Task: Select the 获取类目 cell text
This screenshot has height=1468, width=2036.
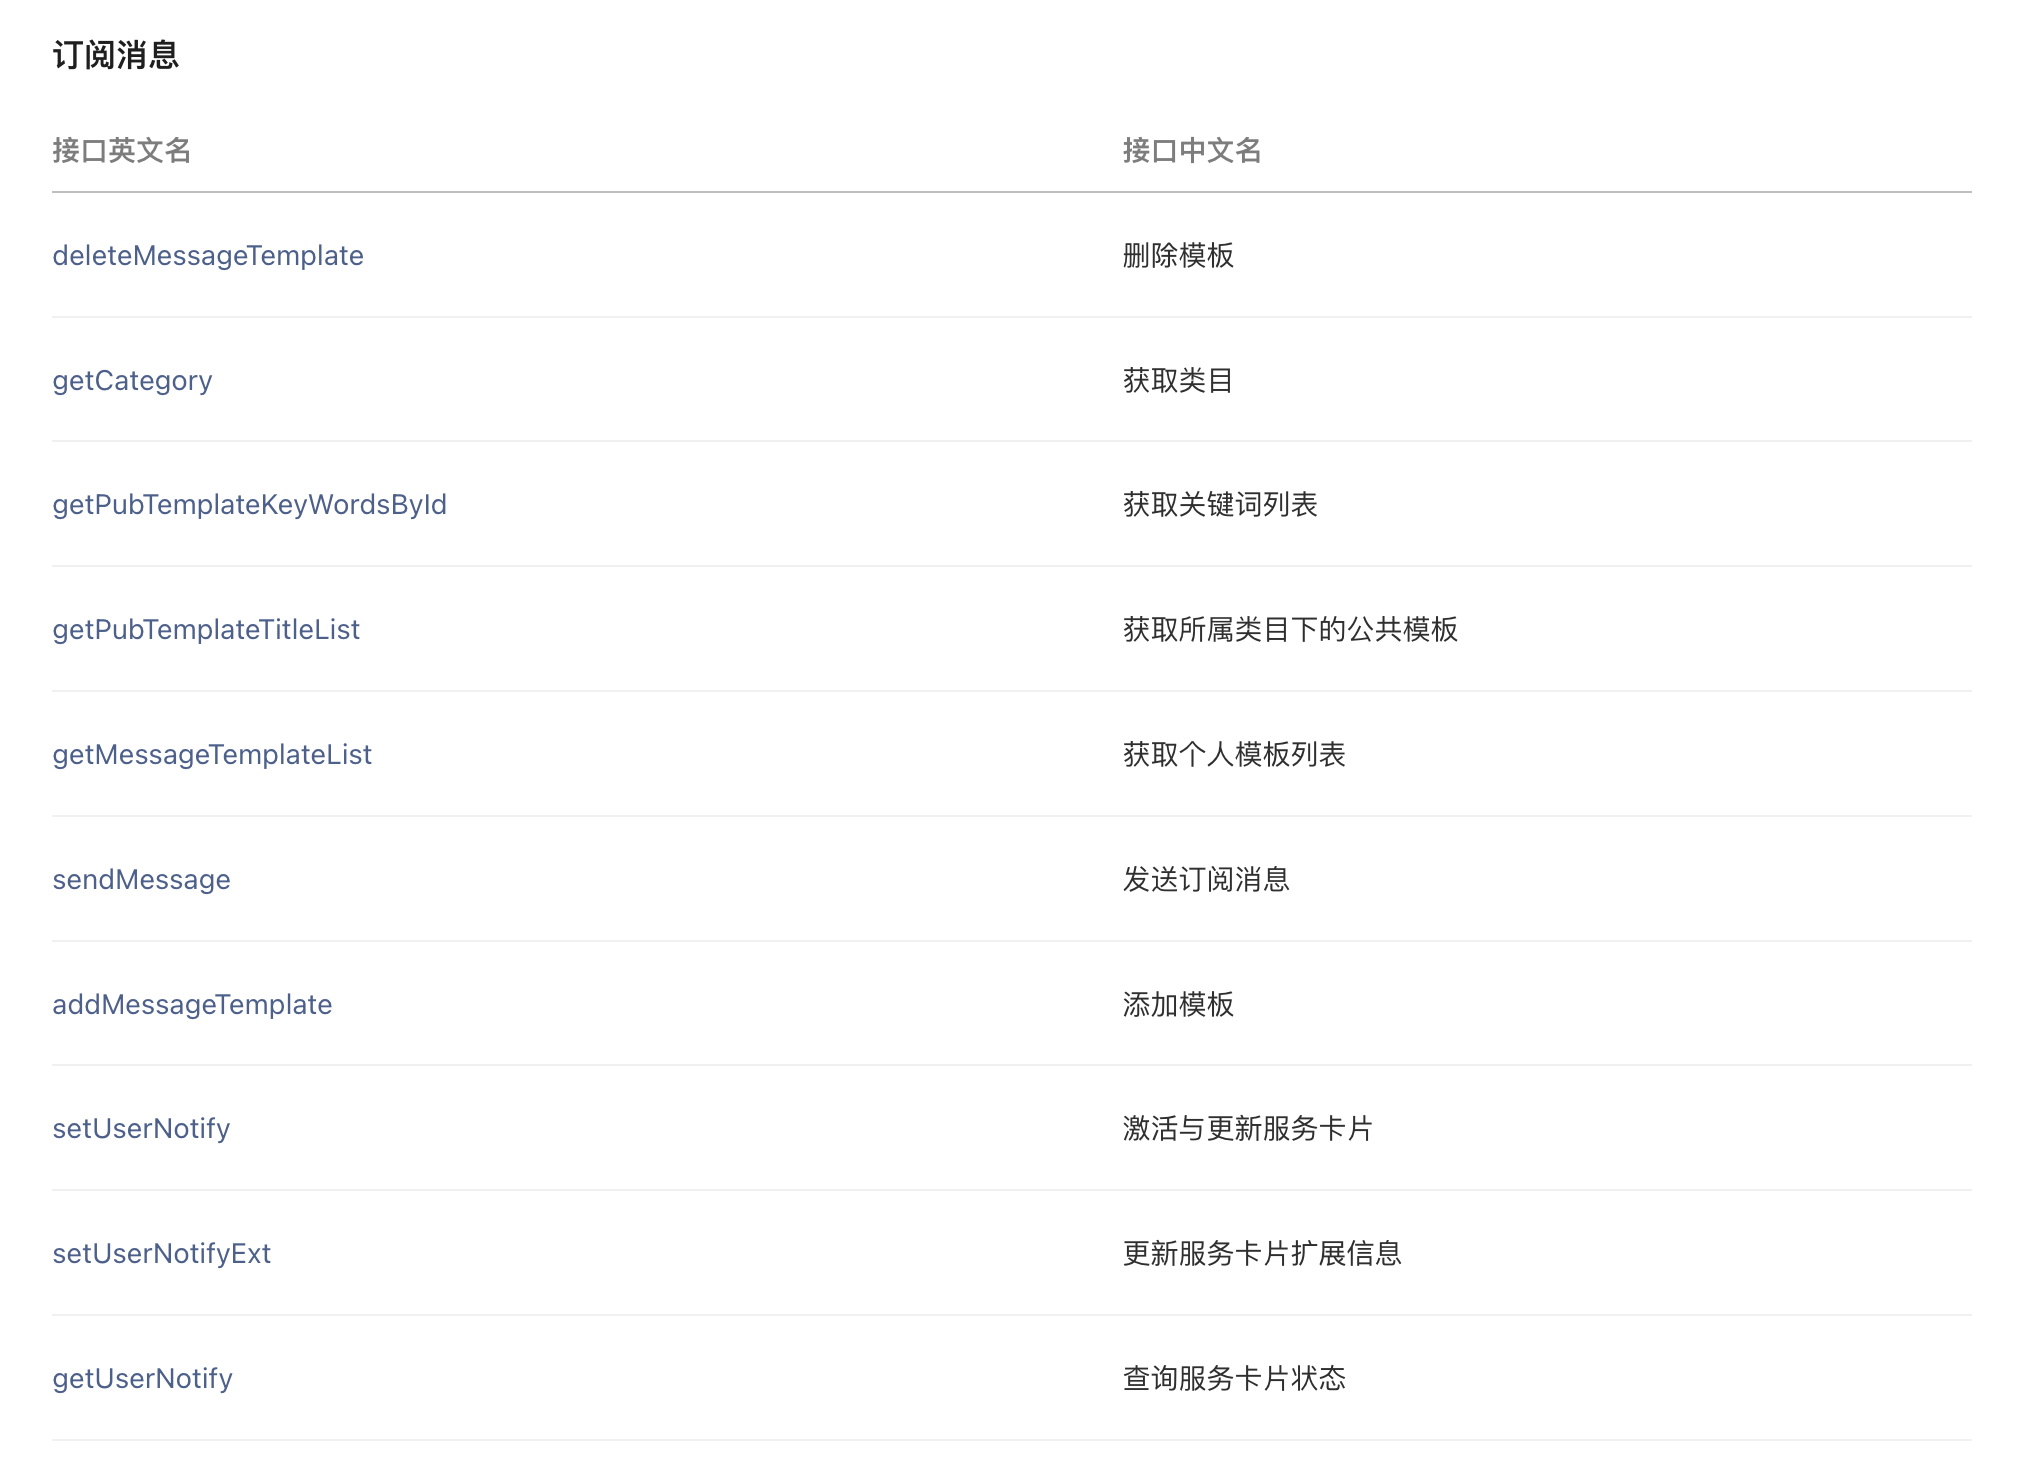Action: pyautogui.click(x=1178, y=381)
